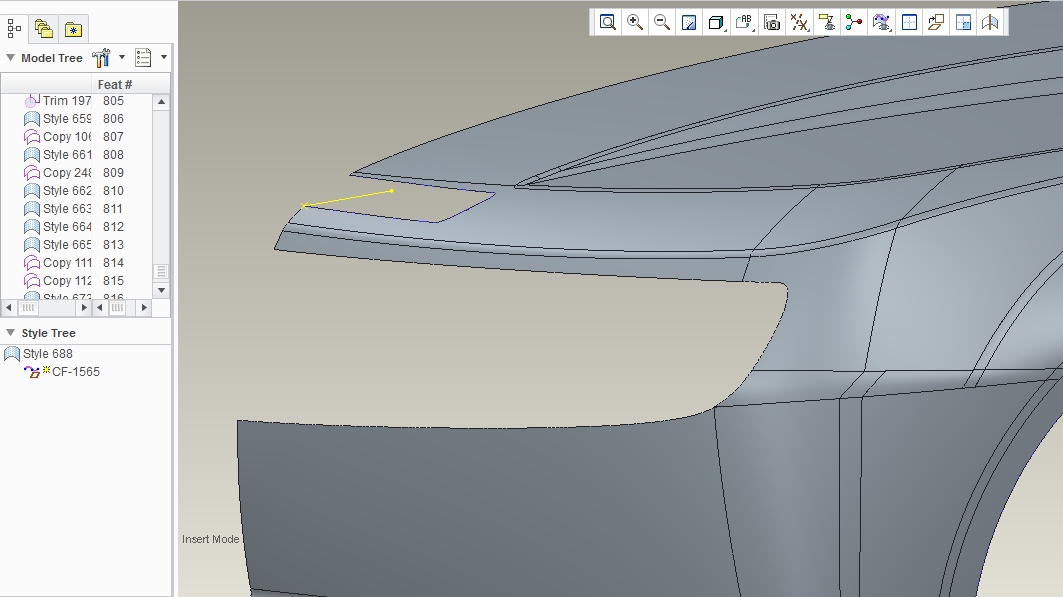Open dropdown arrow next to Show list icon
The width and height of the screenshot is (1063, 597).
(164, 57)
